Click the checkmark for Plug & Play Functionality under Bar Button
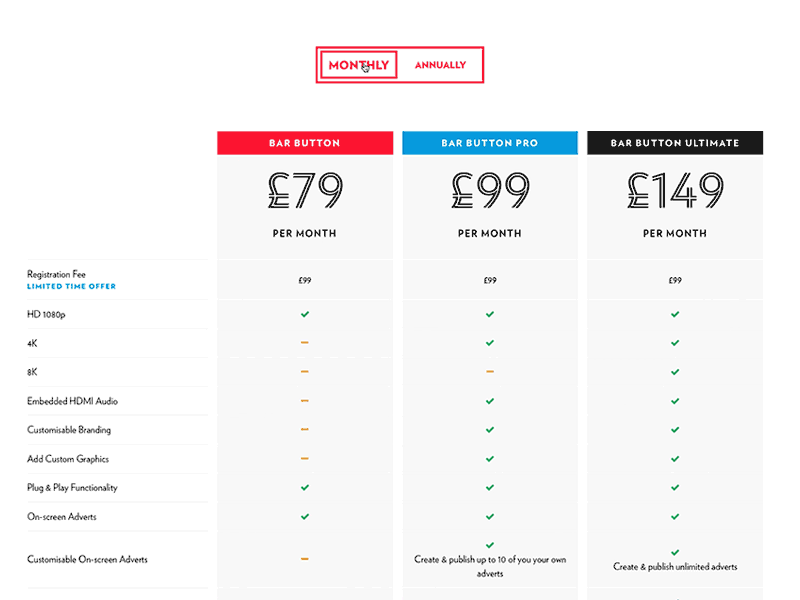 [x=305, y=488]
